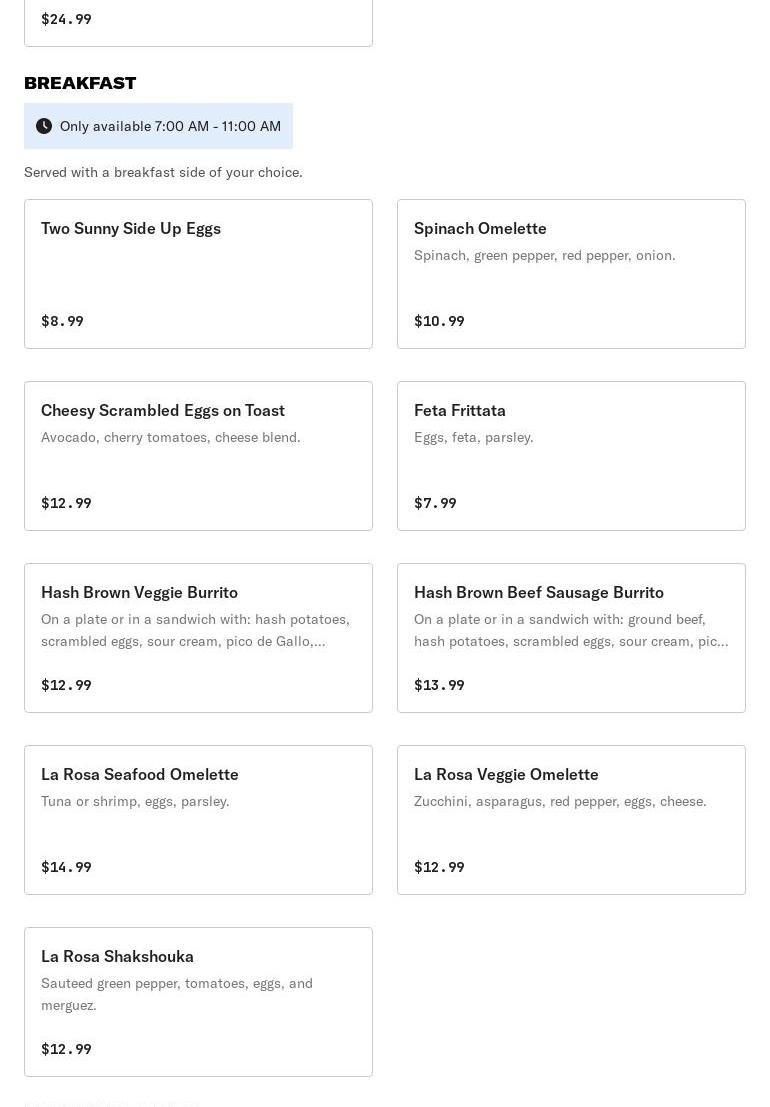Open the Hash Brown Veggie Burrito card

pos(198,637)
